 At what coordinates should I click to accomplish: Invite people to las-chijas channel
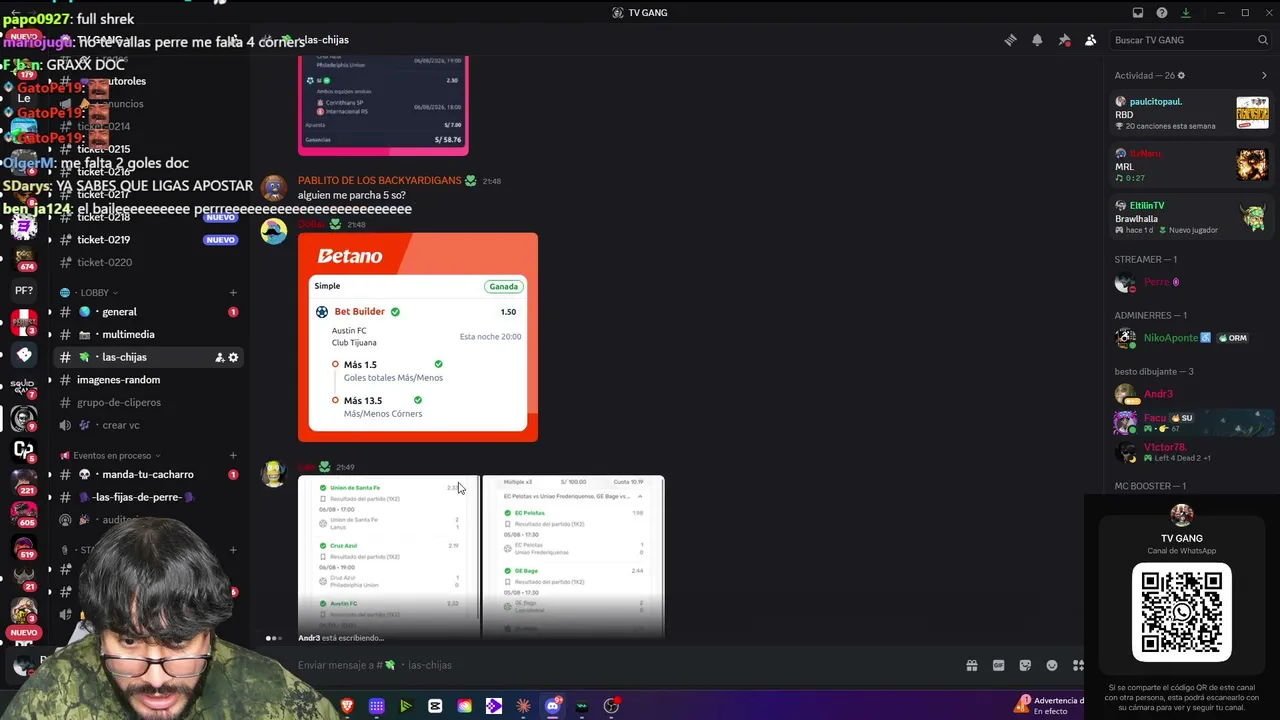tap(219, 357)
